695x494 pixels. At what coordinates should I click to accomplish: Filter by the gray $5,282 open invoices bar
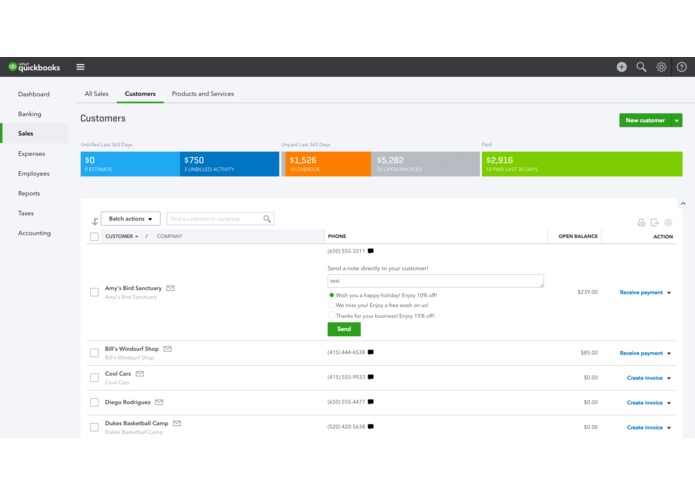(x=426, y=164)
